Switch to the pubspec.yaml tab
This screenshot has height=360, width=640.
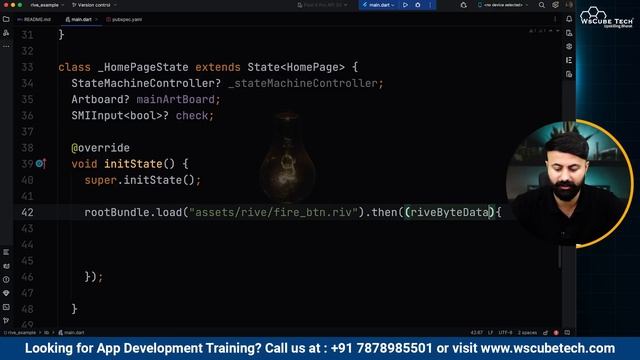click(124, 19)
